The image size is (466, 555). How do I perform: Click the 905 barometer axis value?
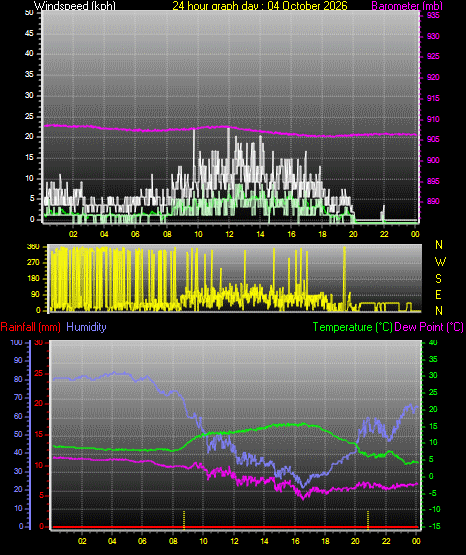(433, 139)
